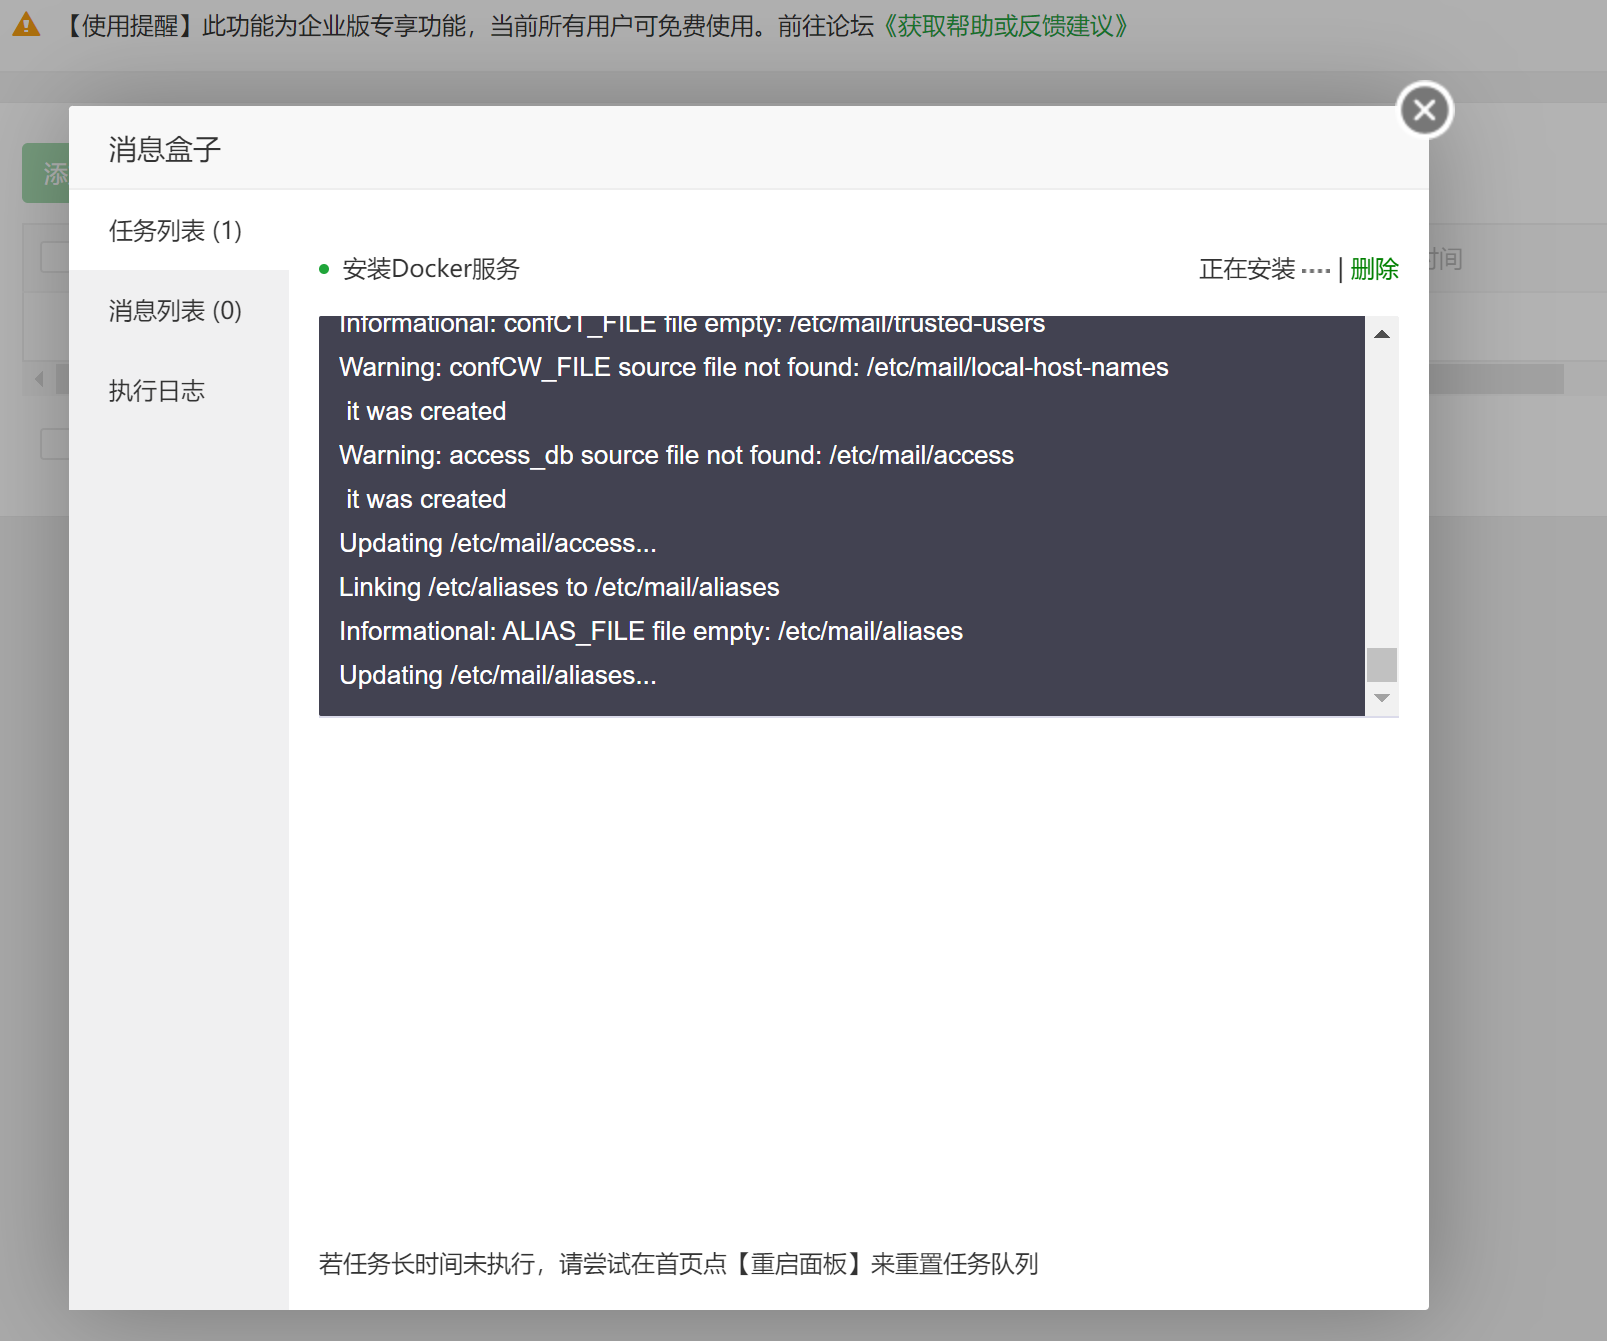Open the 获取帮助或反馈建议 forum link
Screen dimensions: 1607x1341
point(1005,26)
